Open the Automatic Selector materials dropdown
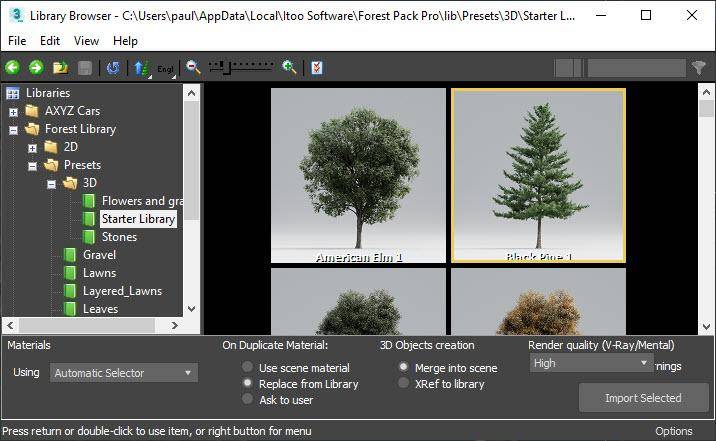The image size is (716, 441). (x=123, y=373)
